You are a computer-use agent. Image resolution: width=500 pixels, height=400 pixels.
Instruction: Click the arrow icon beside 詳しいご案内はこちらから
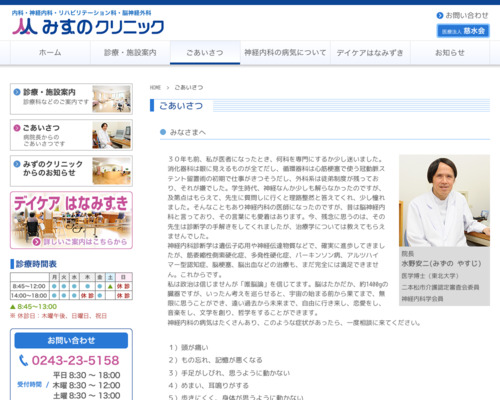point(37,242)
